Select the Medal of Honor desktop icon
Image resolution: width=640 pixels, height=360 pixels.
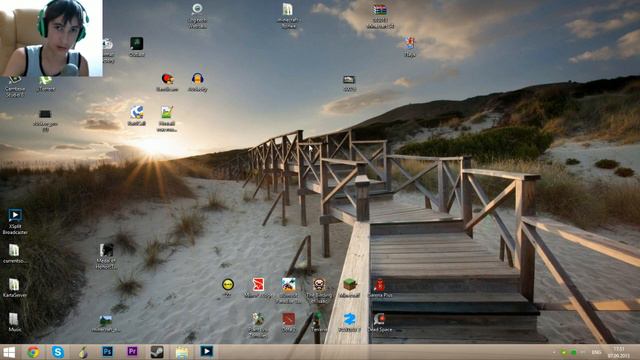106,256
